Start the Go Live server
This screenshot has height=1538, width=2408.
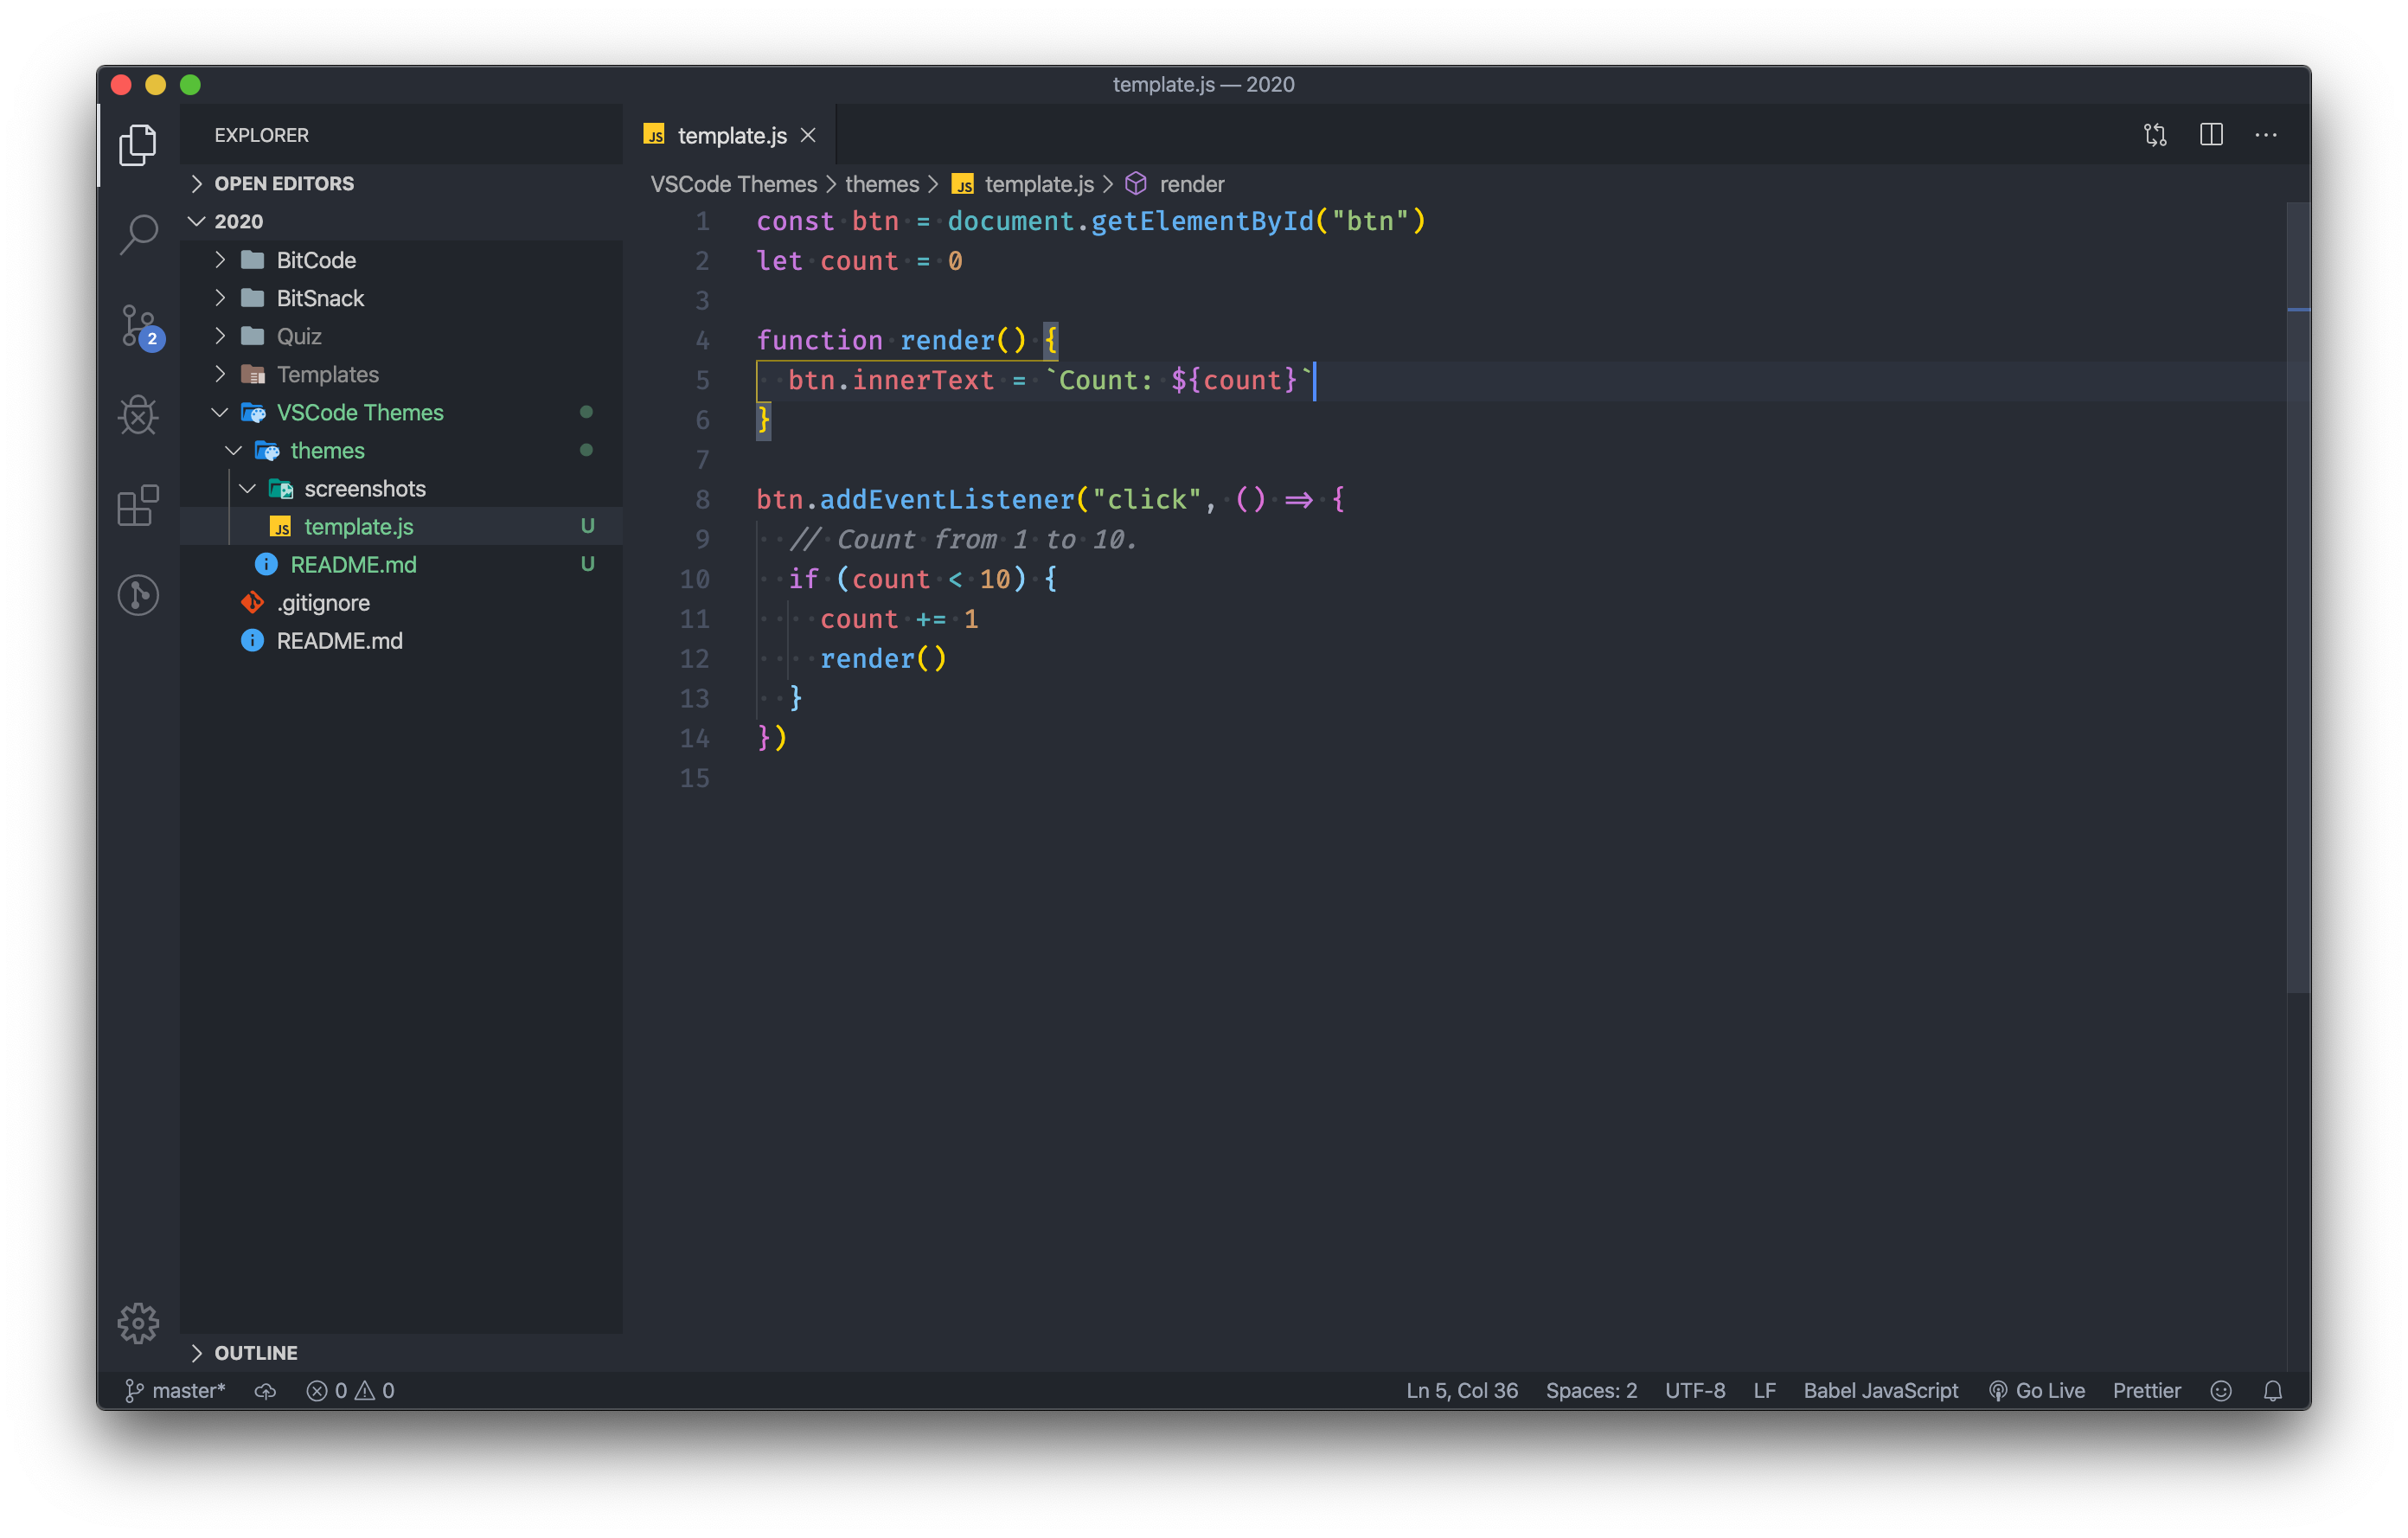[x=2036, y=1391]
